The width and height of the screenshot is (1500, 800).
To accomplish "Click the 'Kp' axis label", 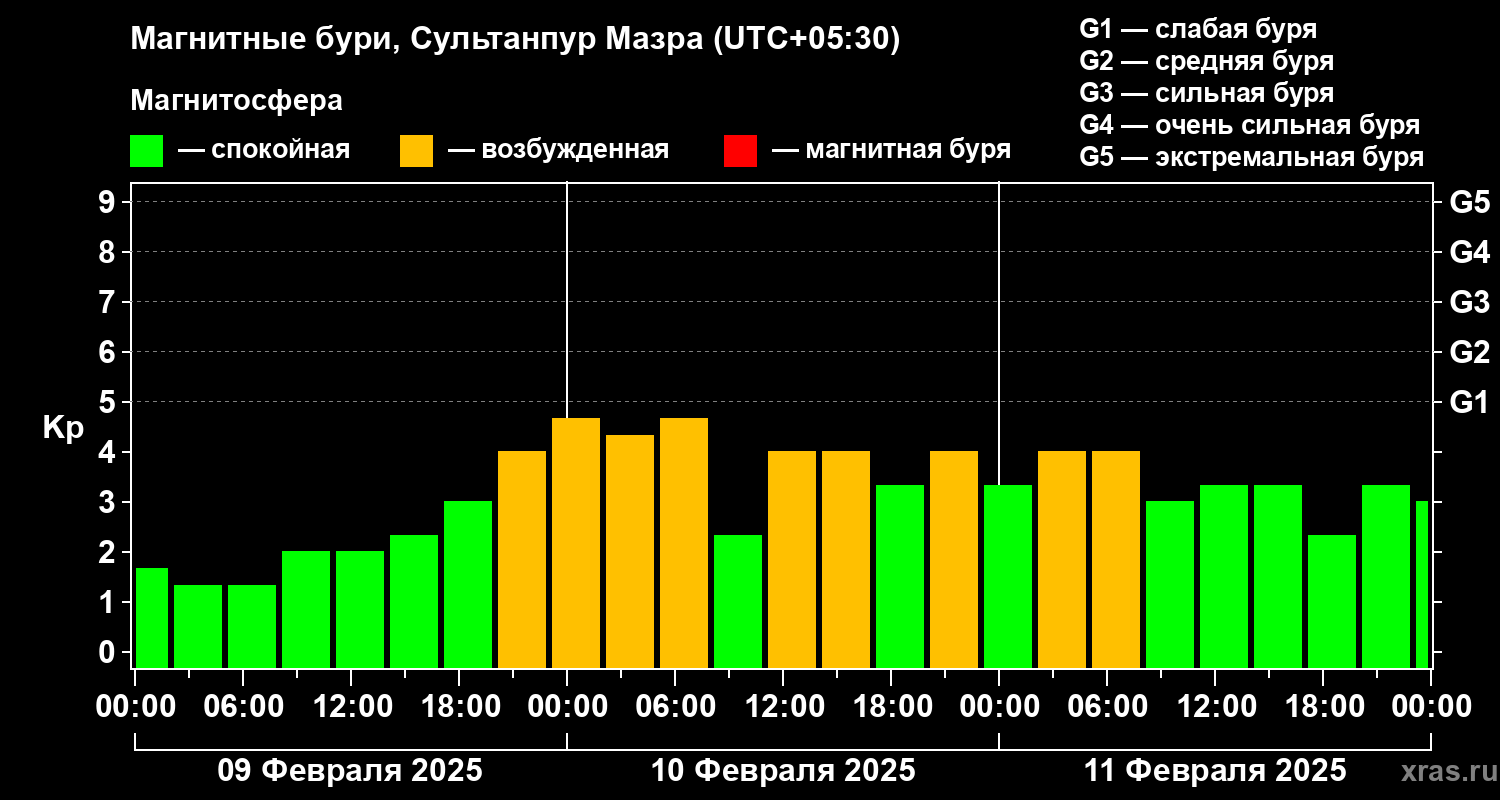I will pos(63,428).
